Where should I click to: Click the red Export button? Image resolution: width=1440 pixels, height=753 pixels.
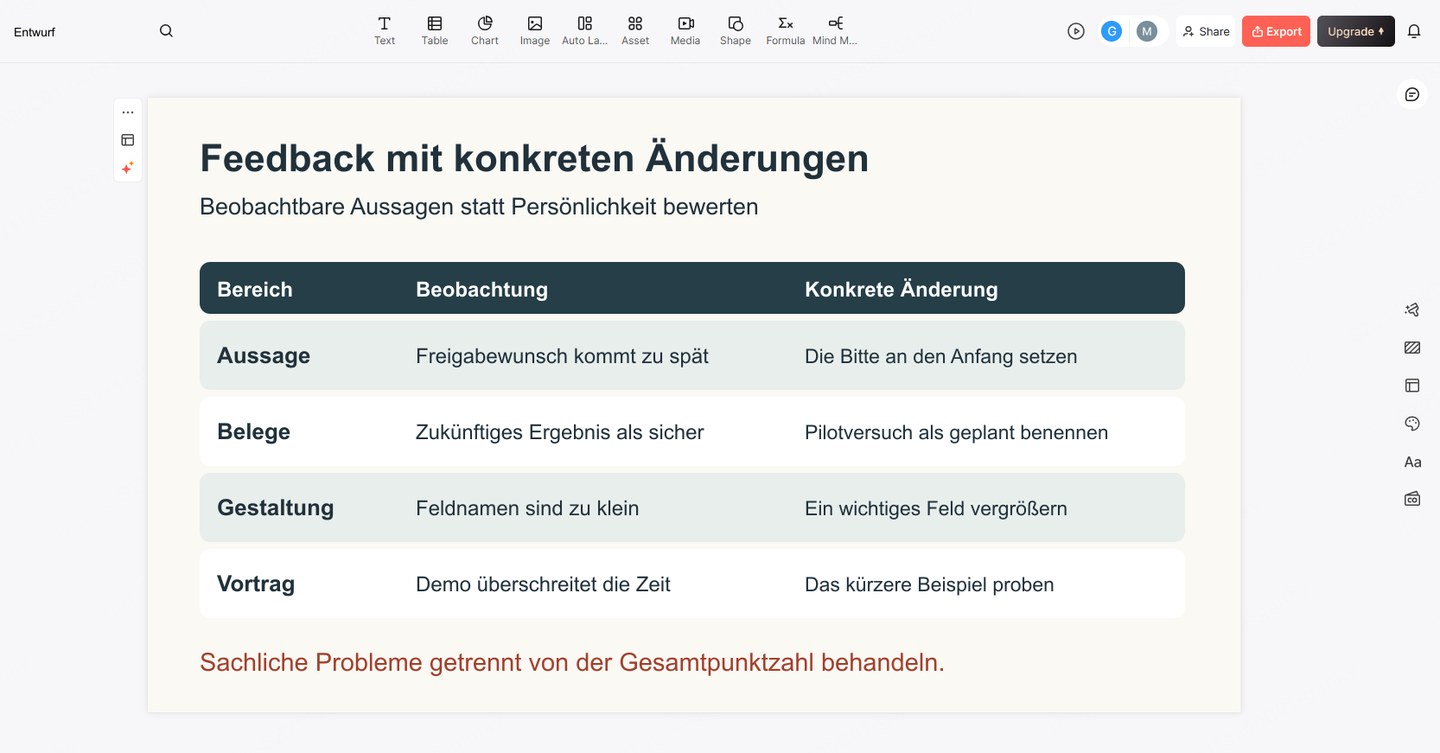[1276, 31]
